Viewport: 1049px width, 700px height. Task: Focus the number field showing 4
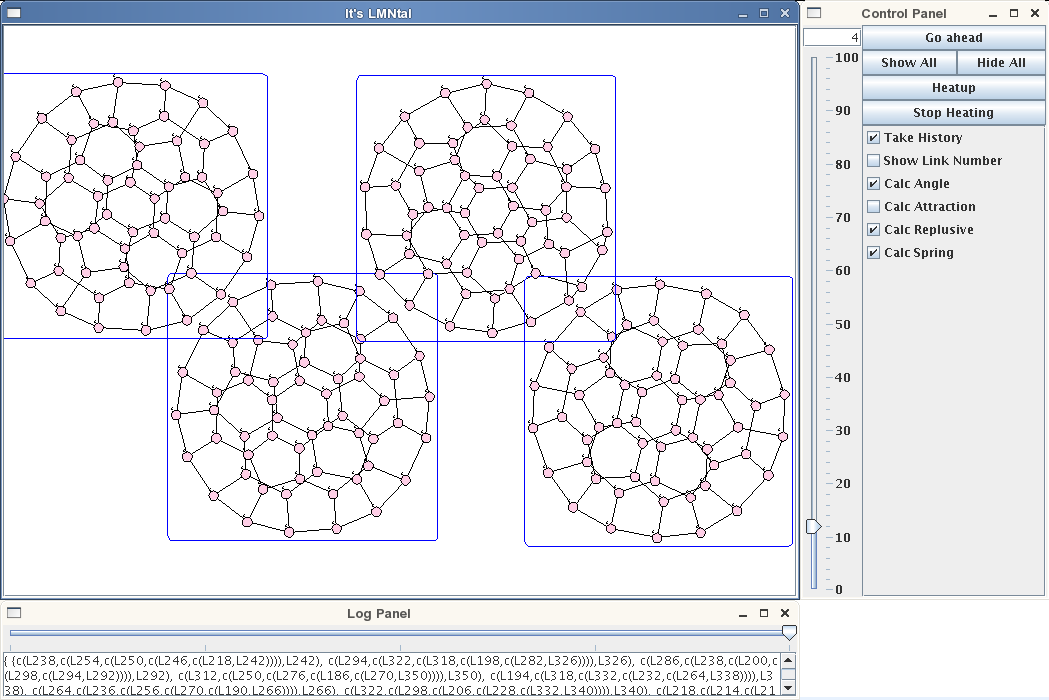coord(831,38)
